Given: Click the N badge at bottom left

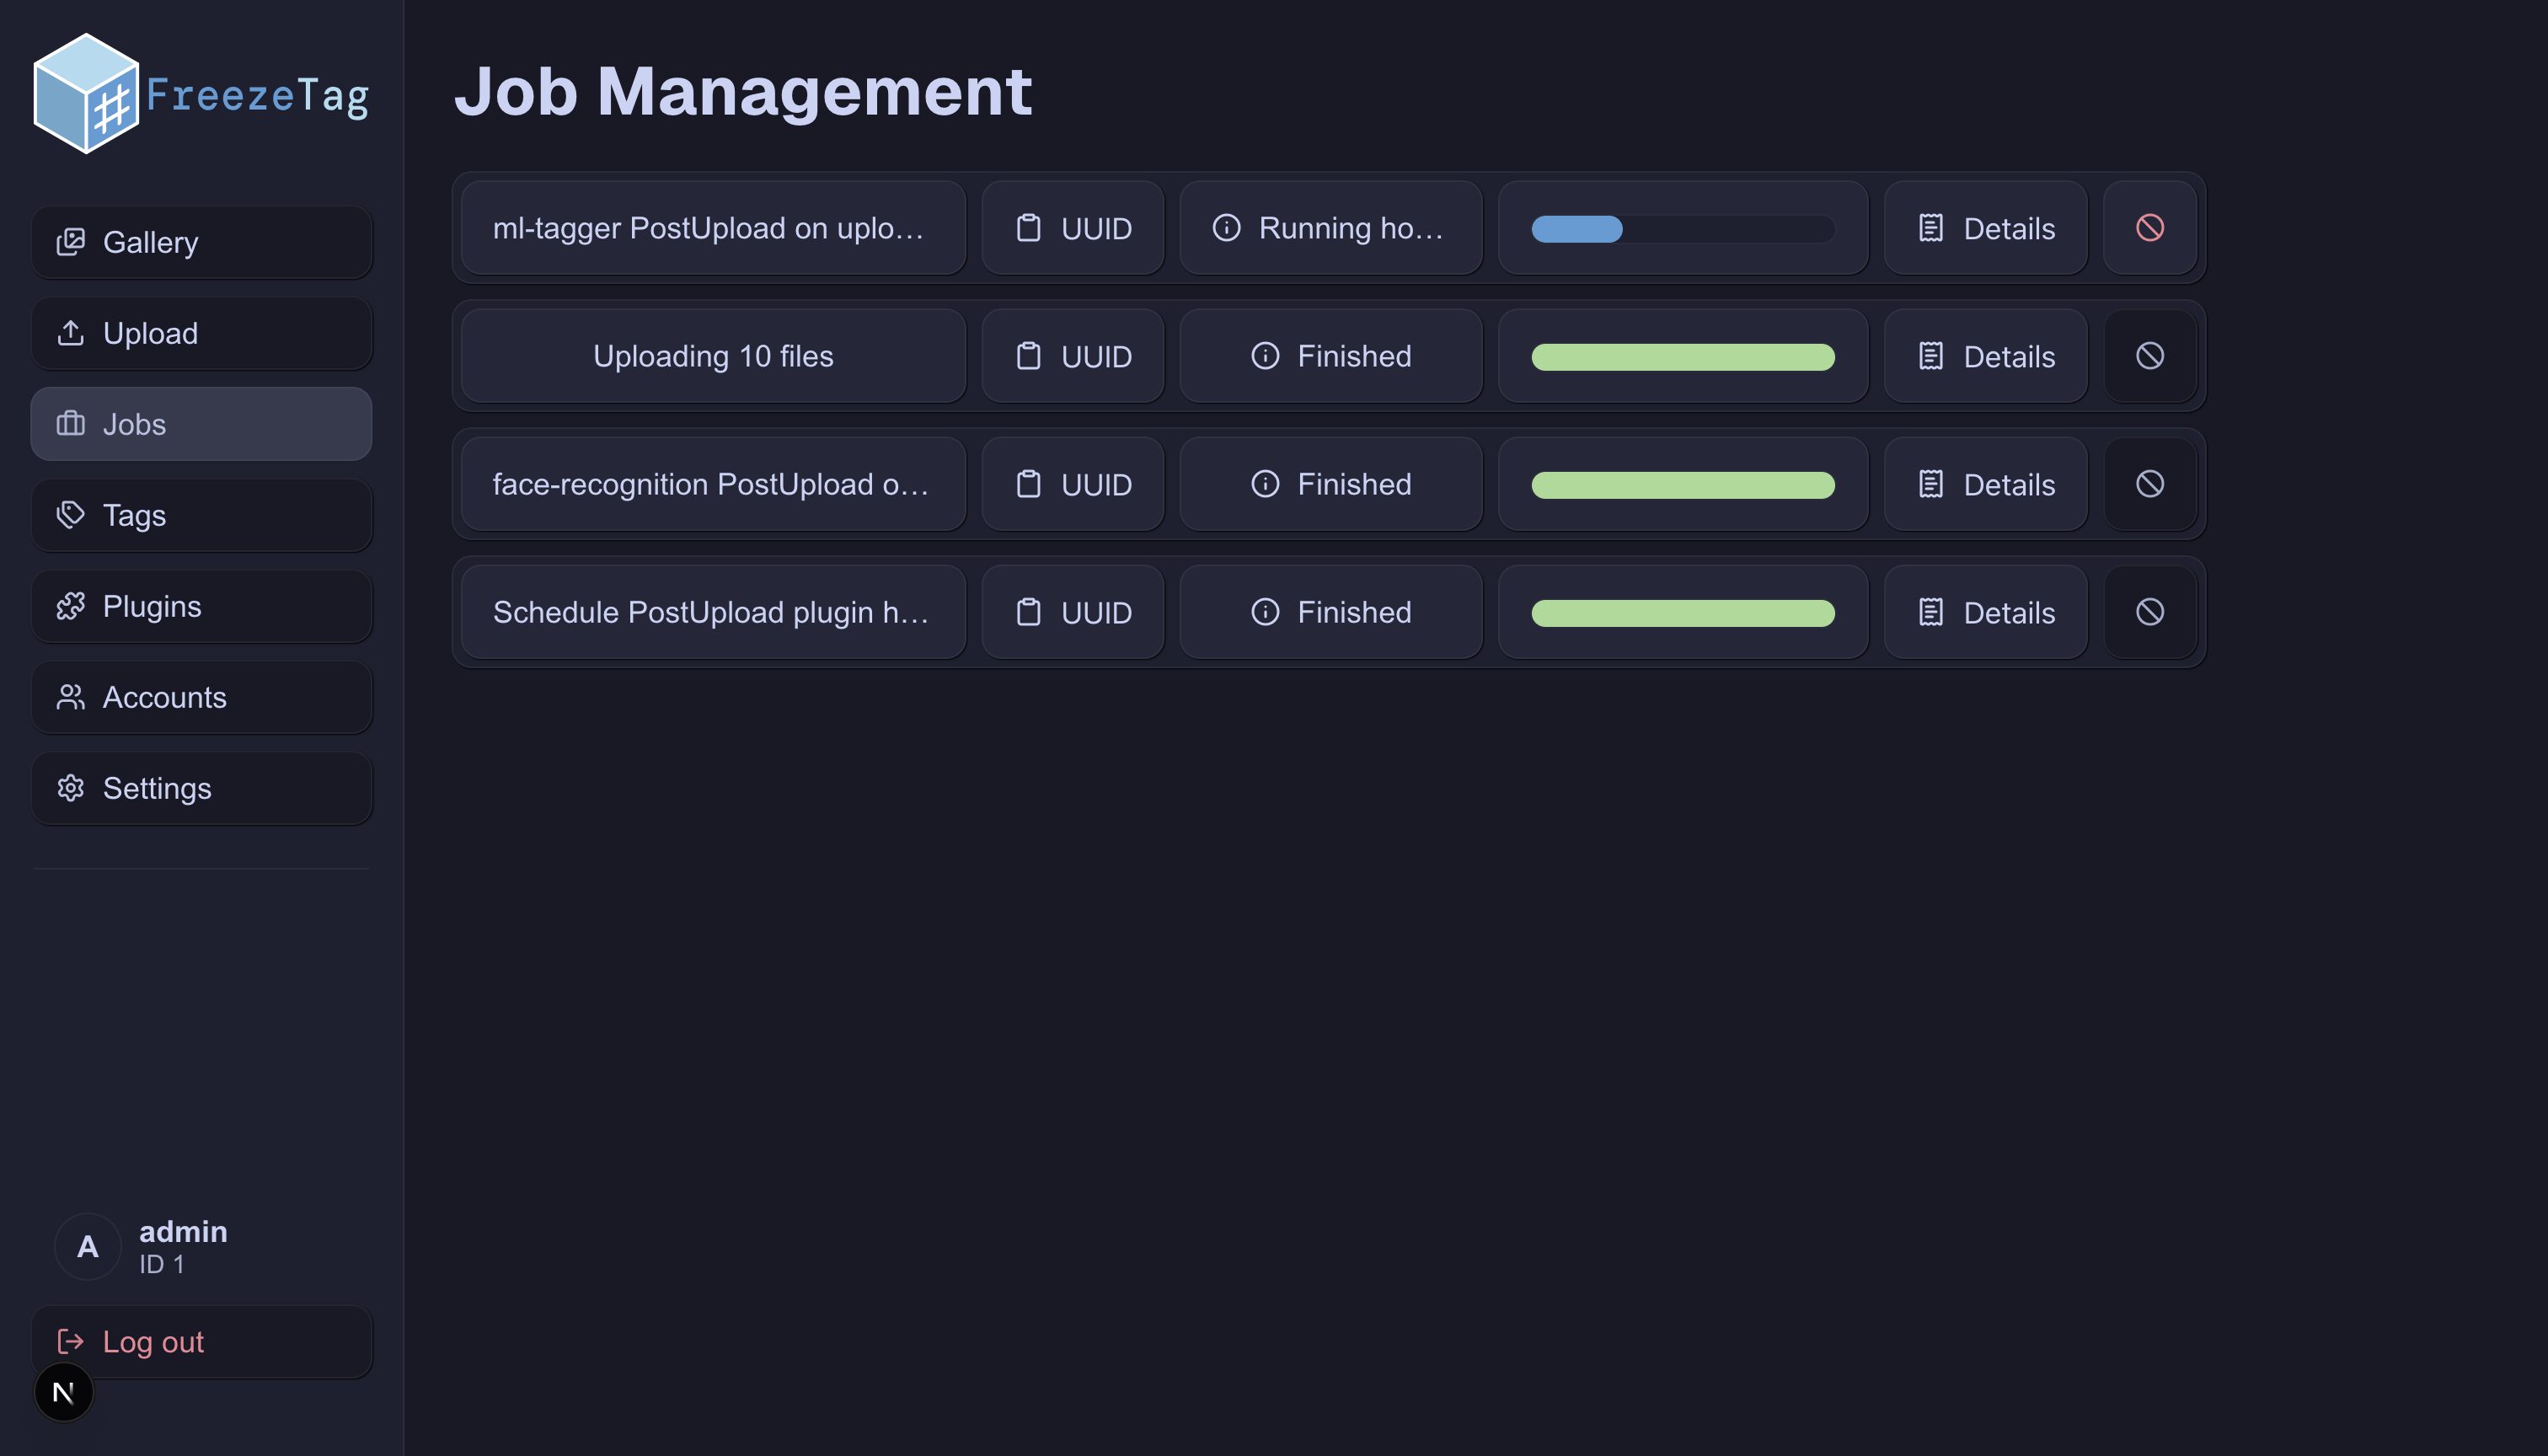Looking at the screenshot, I should coord(63,1391).
